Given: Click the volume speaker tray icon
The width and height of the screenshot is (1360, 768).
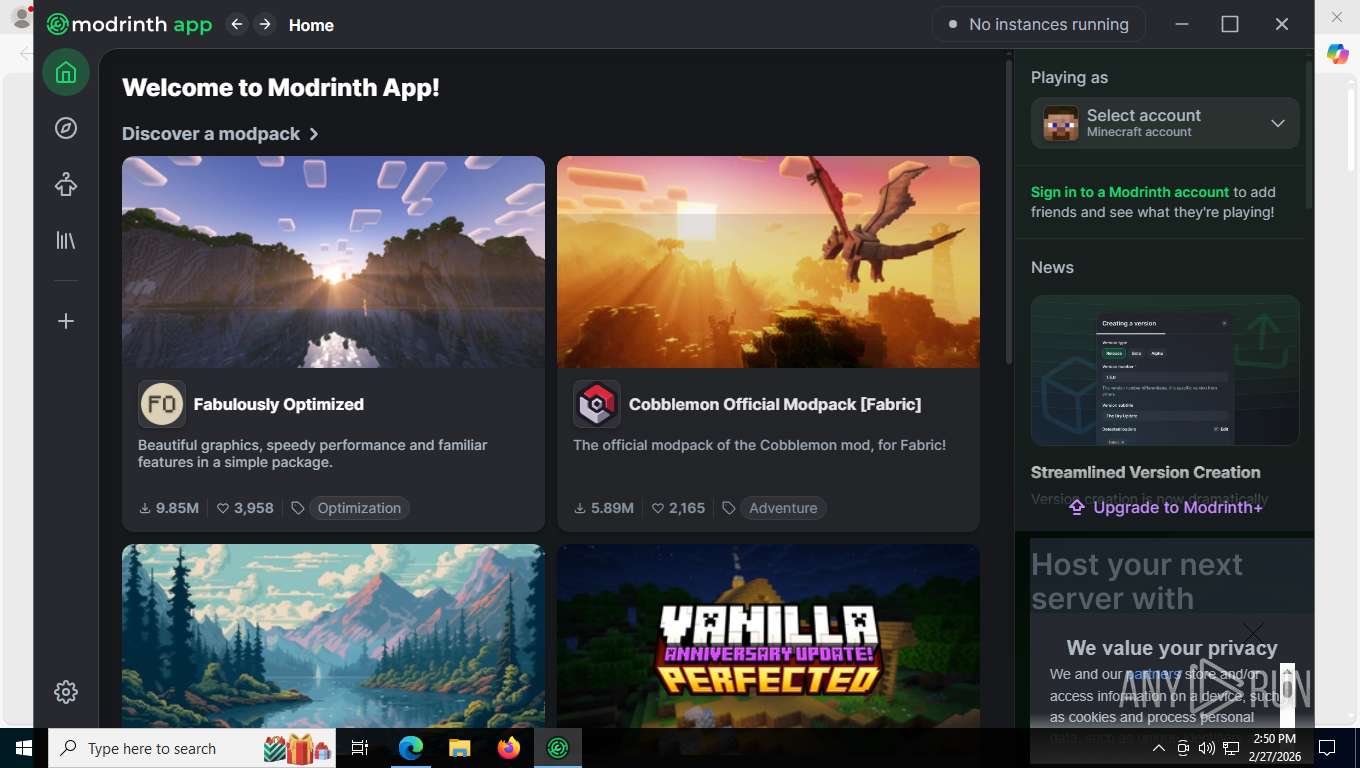Looking at the screenshot, I should click(x=1206, y=748).
